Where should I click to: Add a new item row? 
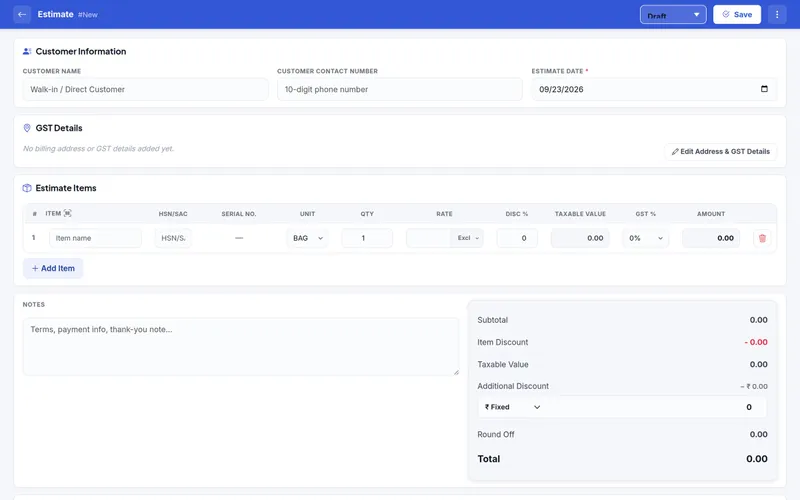tap(53, 268)
